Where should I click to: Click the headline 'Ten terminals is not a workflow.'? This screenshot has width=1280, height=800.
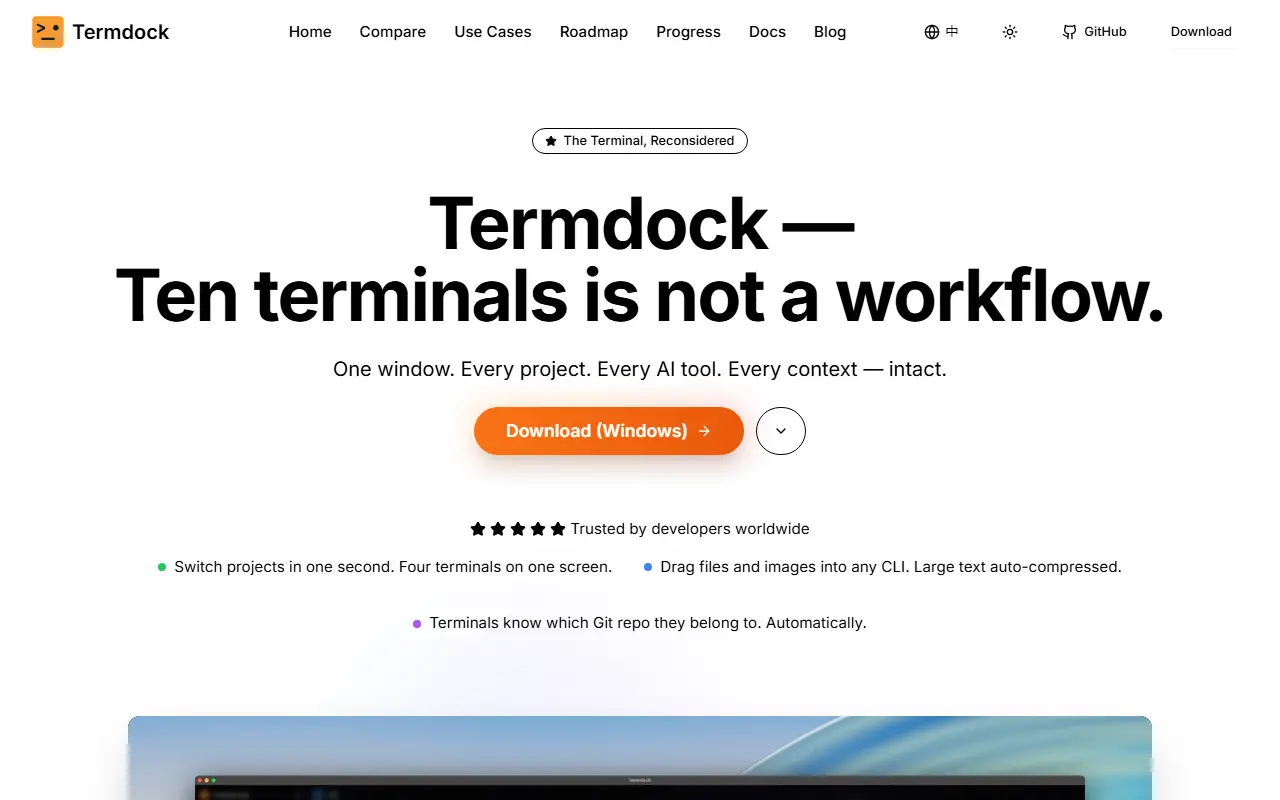point(640,296)
